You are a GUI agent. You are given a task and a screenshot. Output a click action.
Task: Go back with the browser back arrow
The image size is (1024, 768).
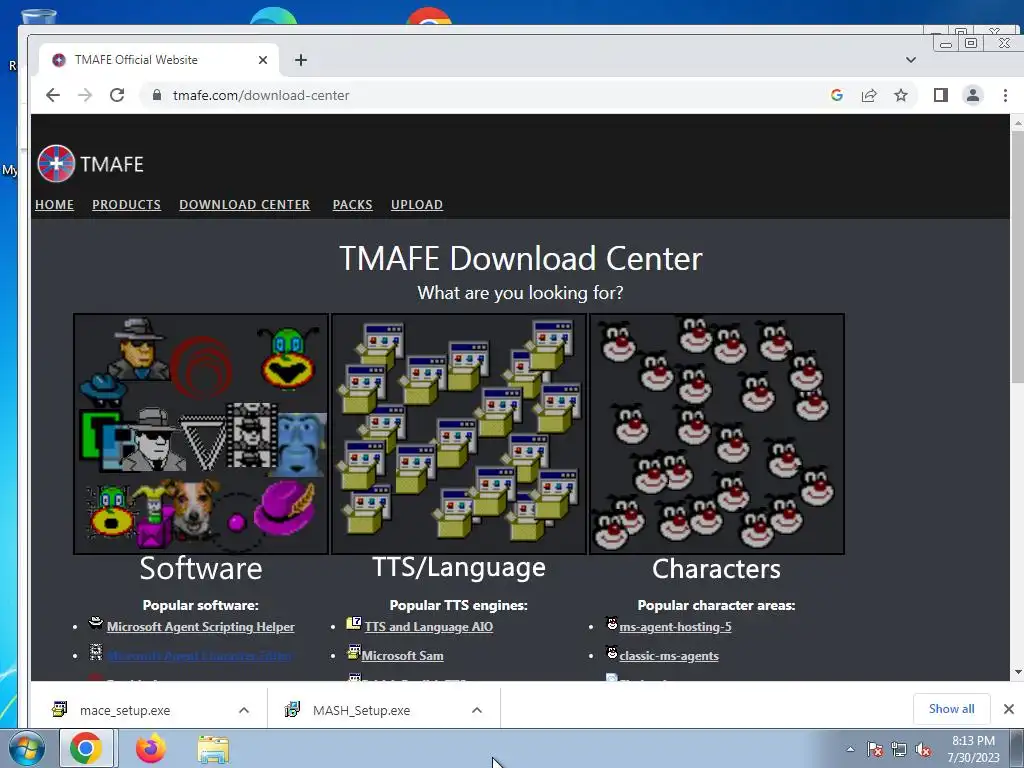click(x=53, y=95)
